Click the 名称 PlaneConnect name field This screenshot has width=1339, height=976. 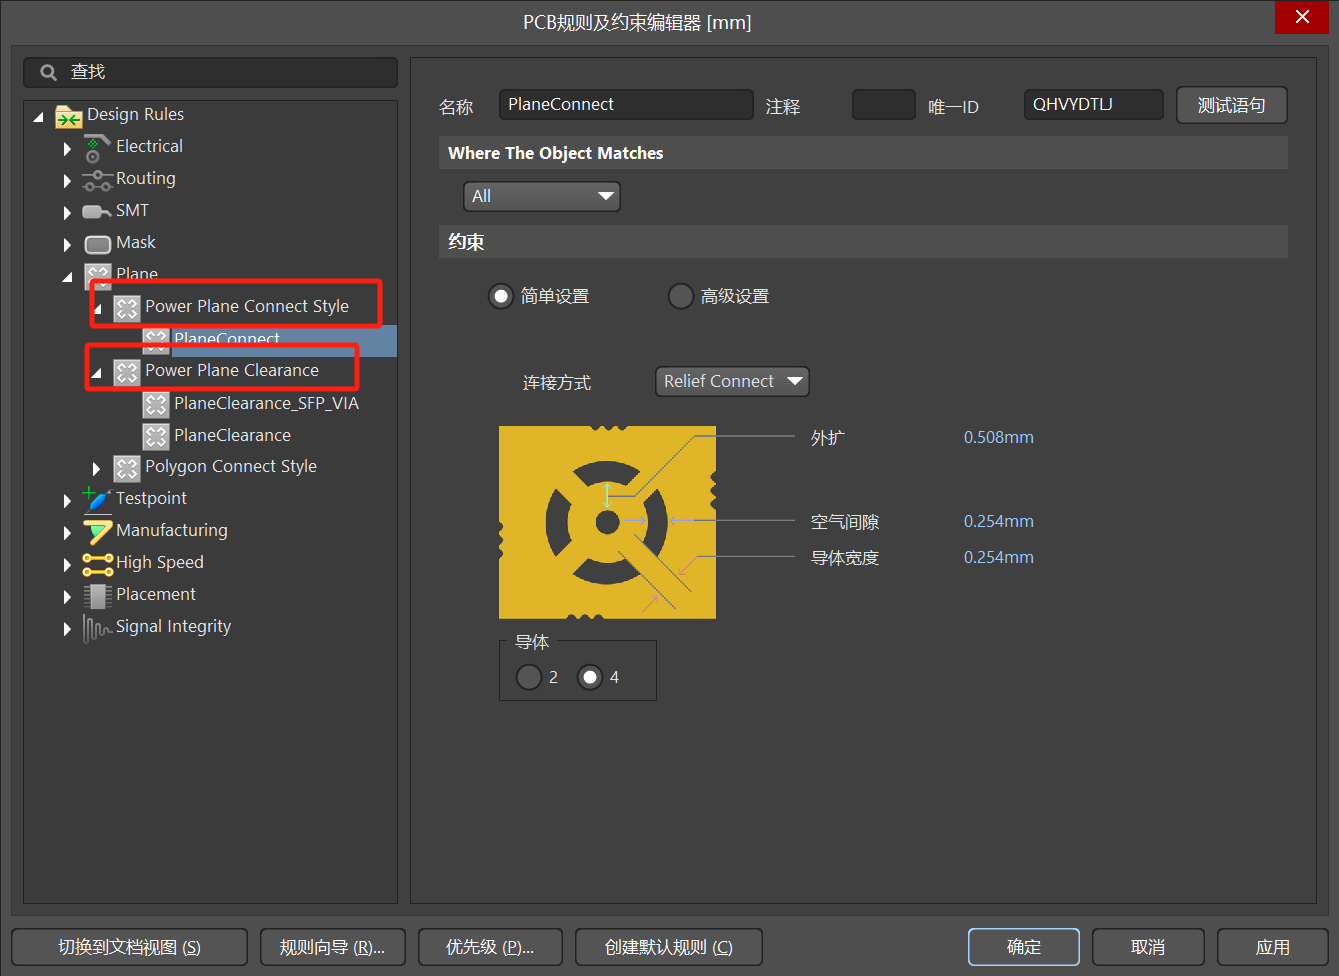626,105
